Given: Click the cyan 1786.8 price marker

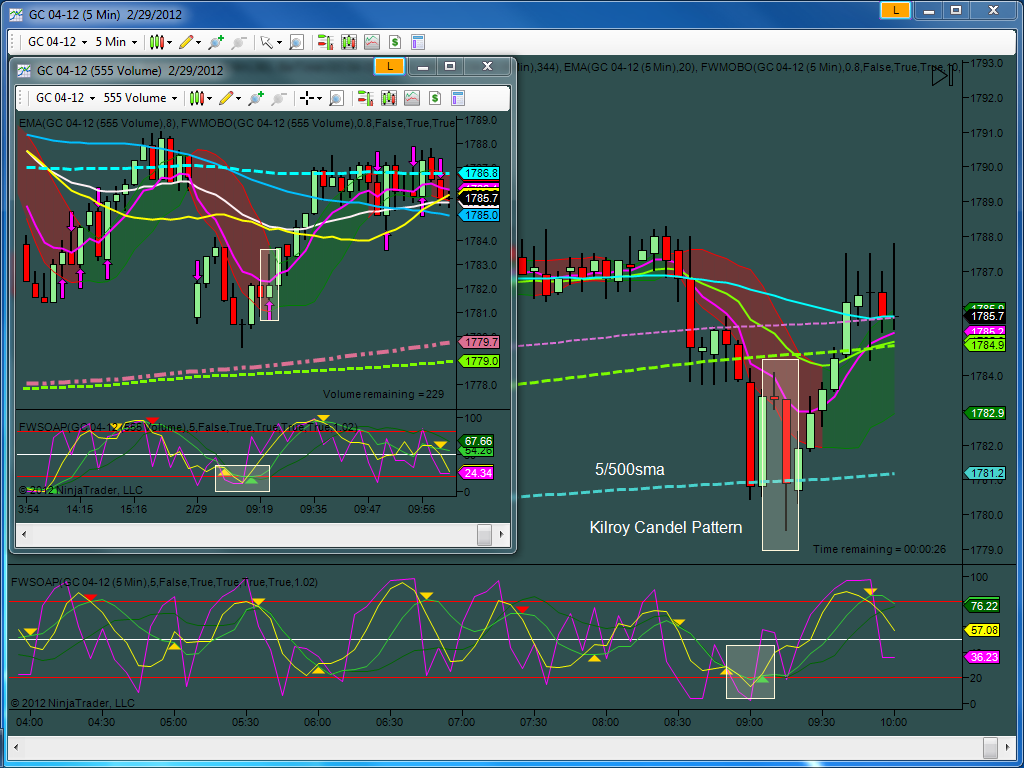Looking at the screenshot, I should 479,173.
